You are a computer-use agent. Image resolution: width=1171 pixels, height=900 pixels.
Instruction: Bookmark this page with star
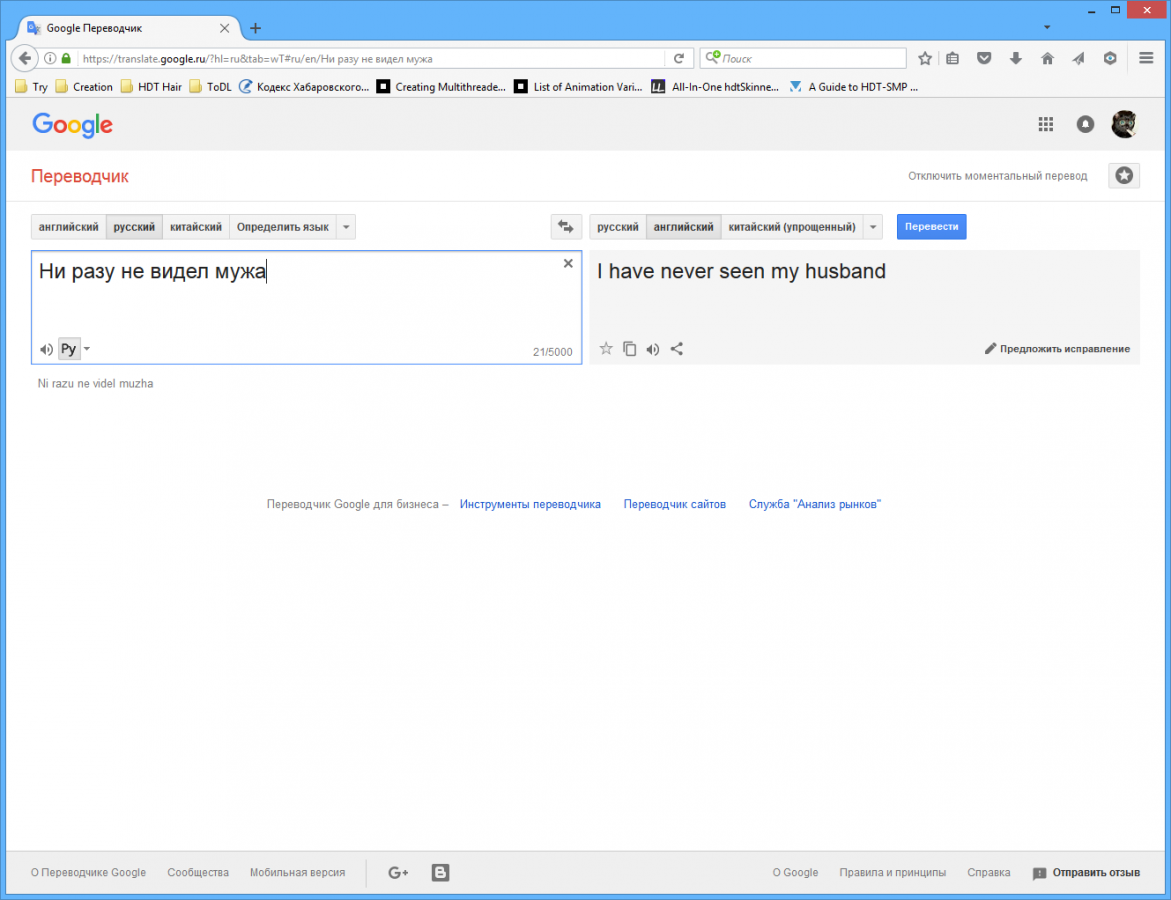pyautogui.click(x=925, y=58)
